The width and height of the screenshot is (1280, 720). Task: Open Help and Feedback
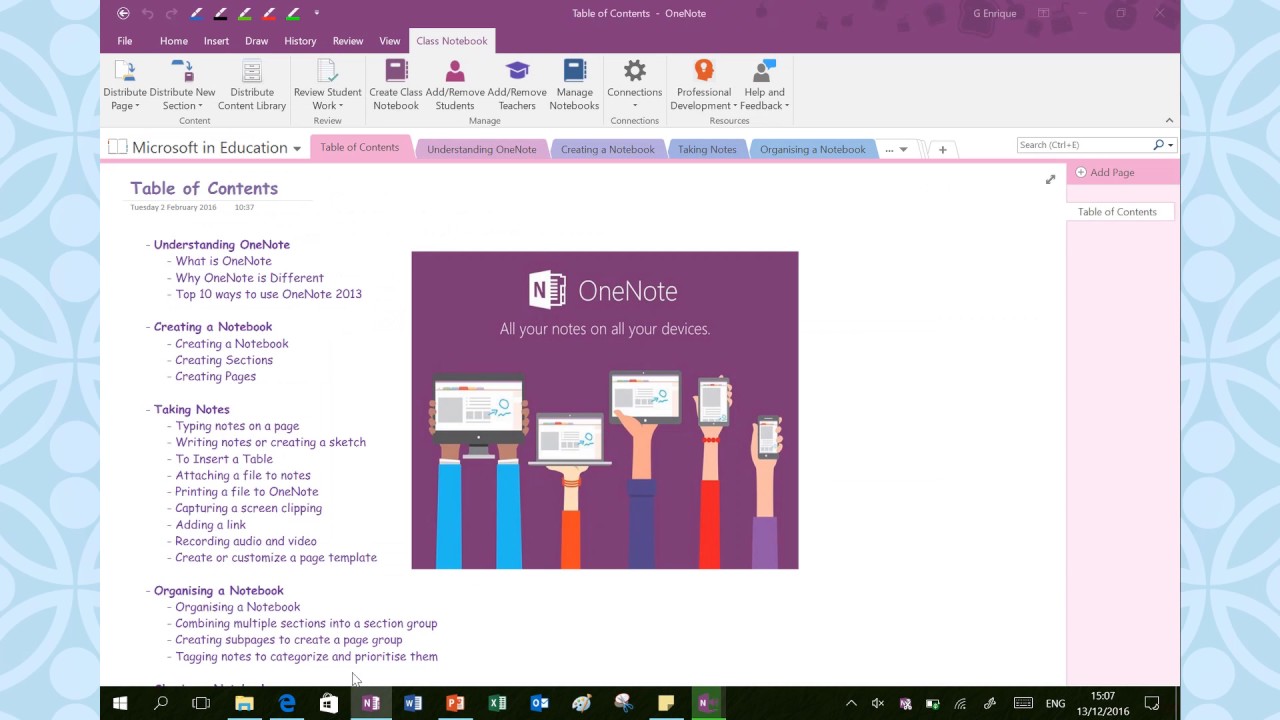point(764,85)
